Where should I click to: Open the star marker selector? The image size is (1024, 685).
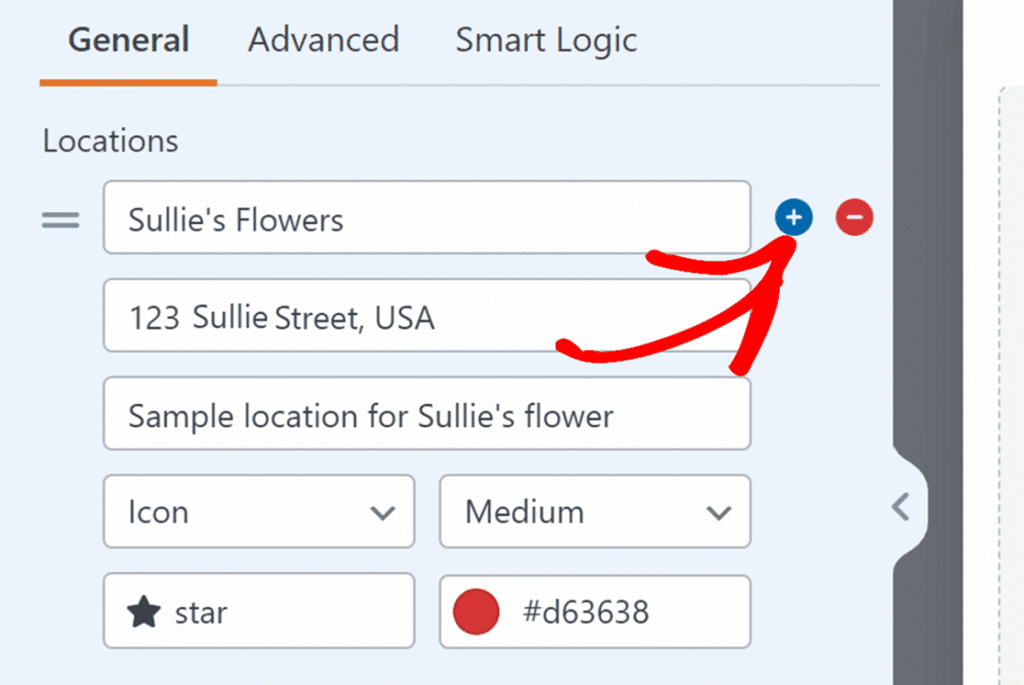click(259, 610)
